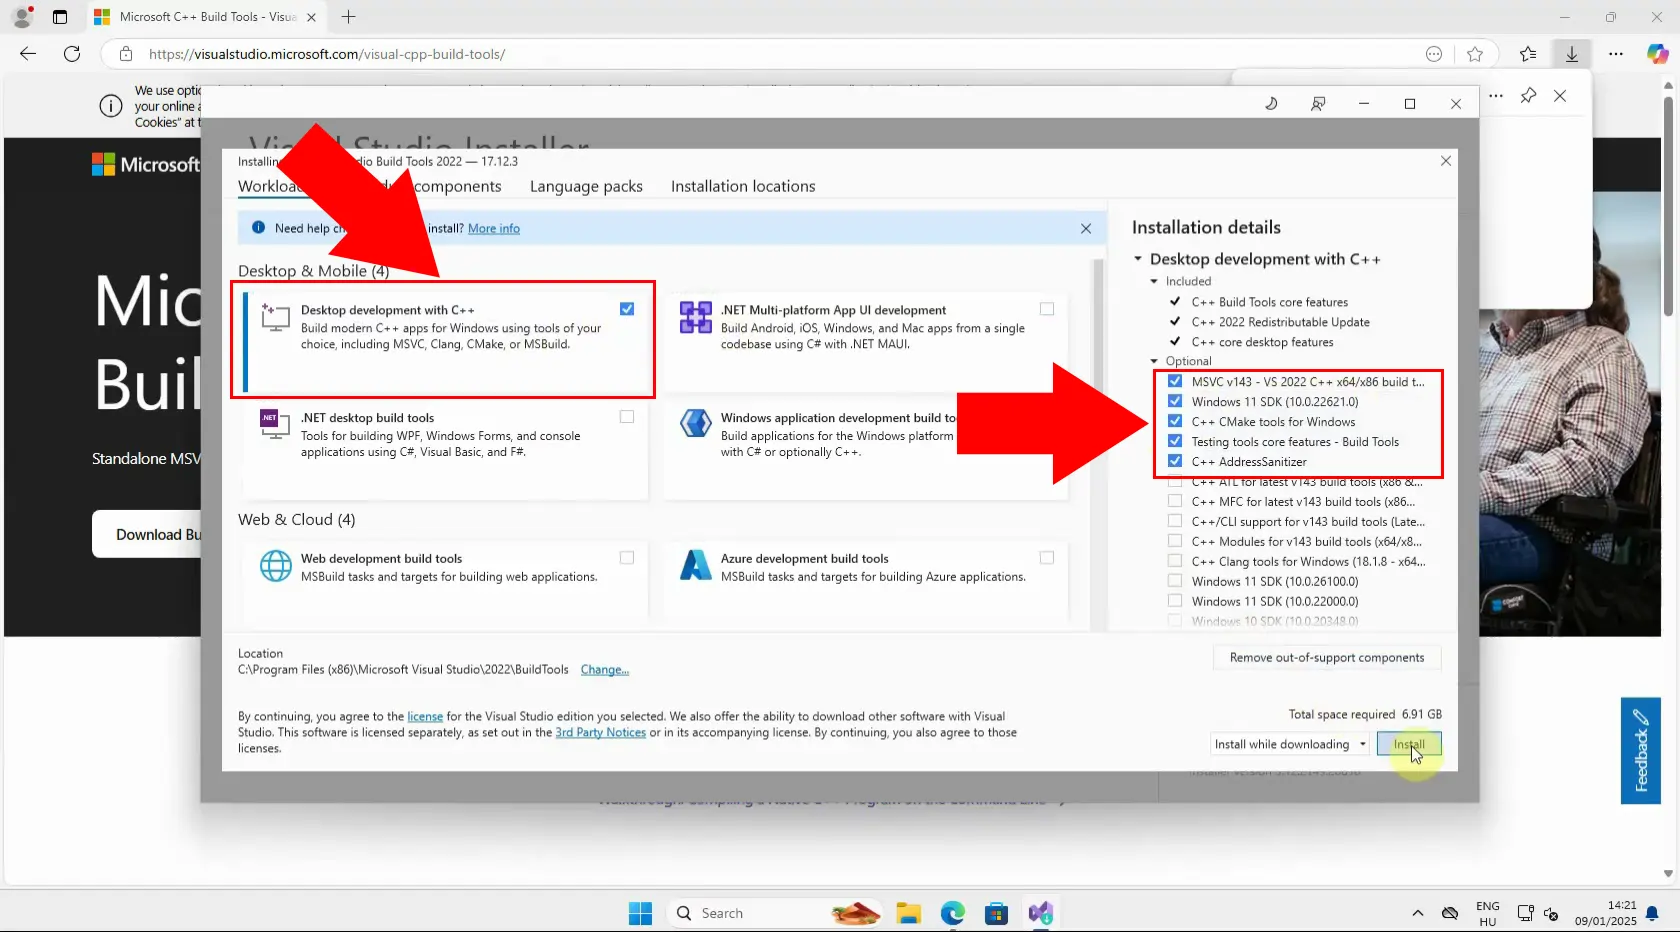Switch to the Installation locations tab
1680x932 pixels.
tap(743, 186)
